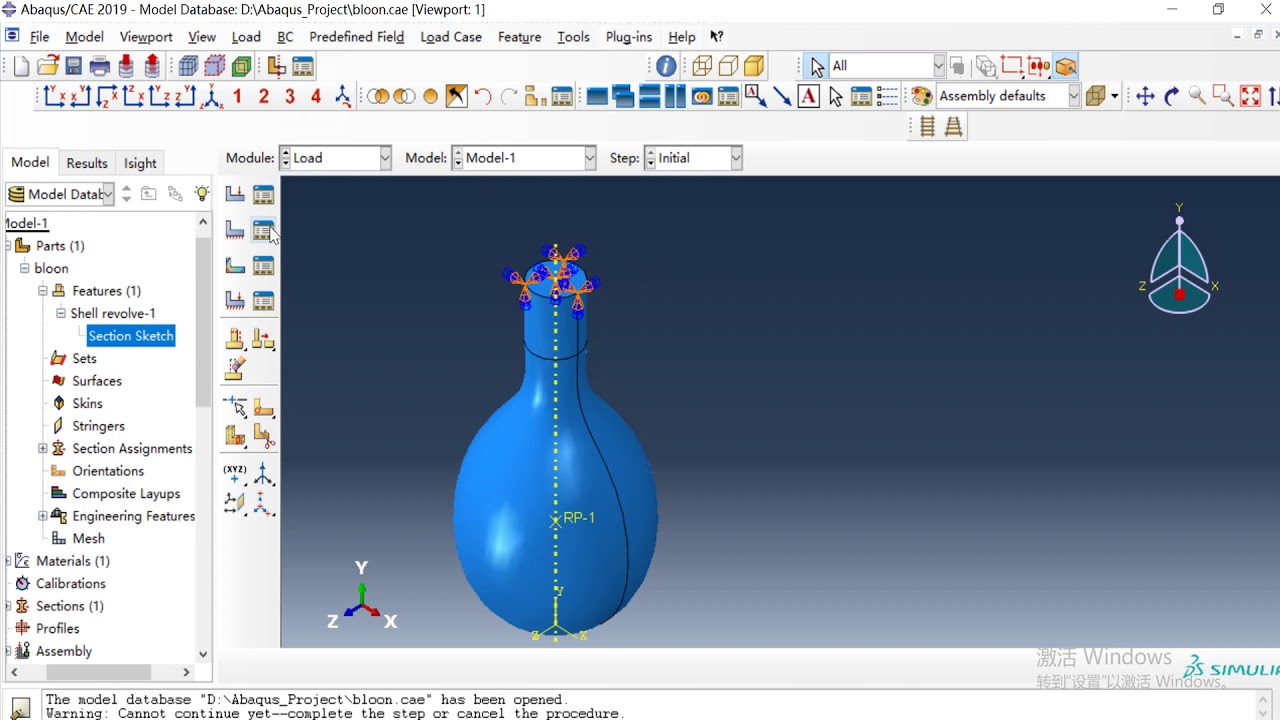The image size is (1280, 720).
Task: Click the text annotation 'A' icon
Action: point(808,97)
